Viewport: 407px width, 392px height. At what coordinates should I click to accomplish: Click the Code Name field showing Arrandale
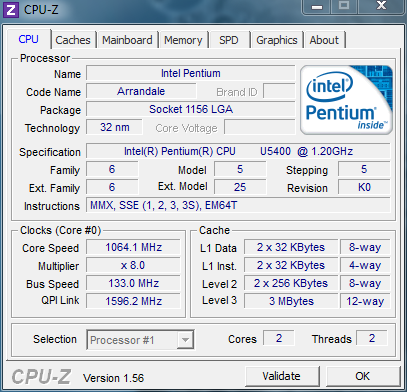tap(141, 91)
